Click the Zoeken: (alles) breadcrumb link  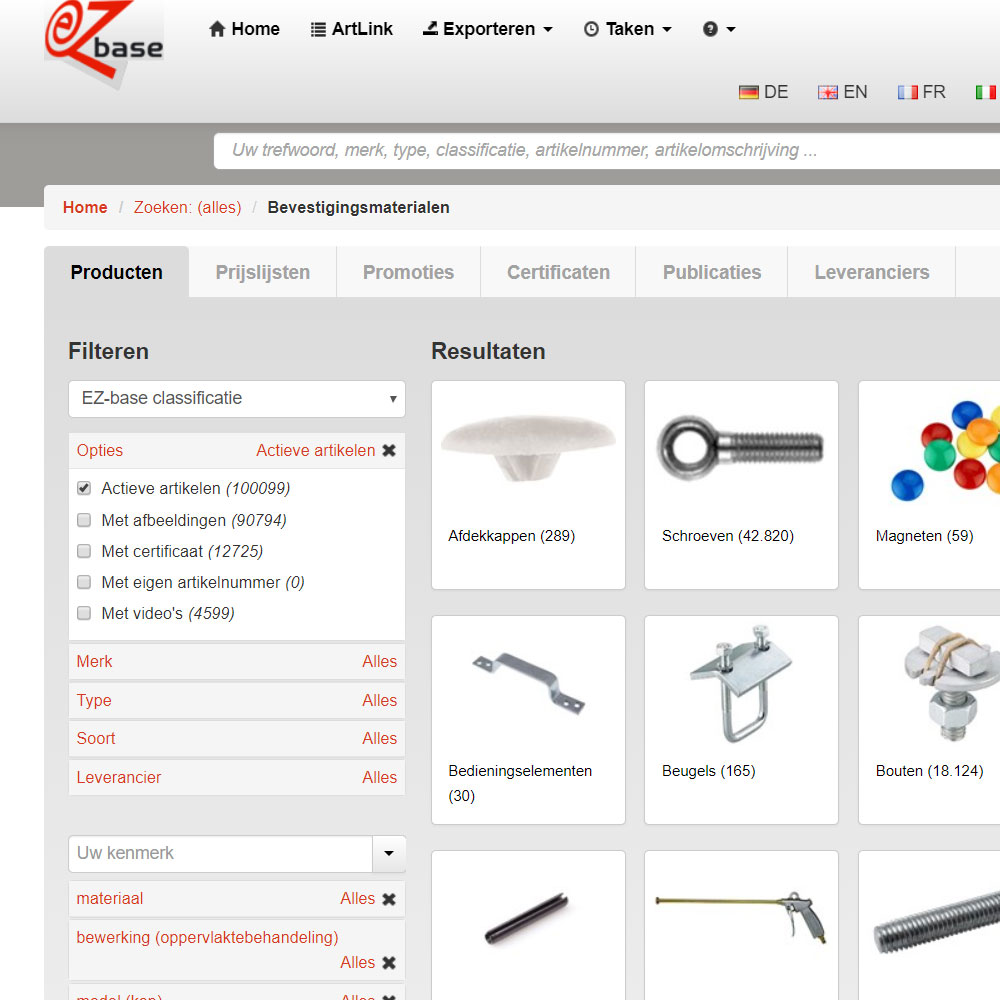(x=188, y=207)
